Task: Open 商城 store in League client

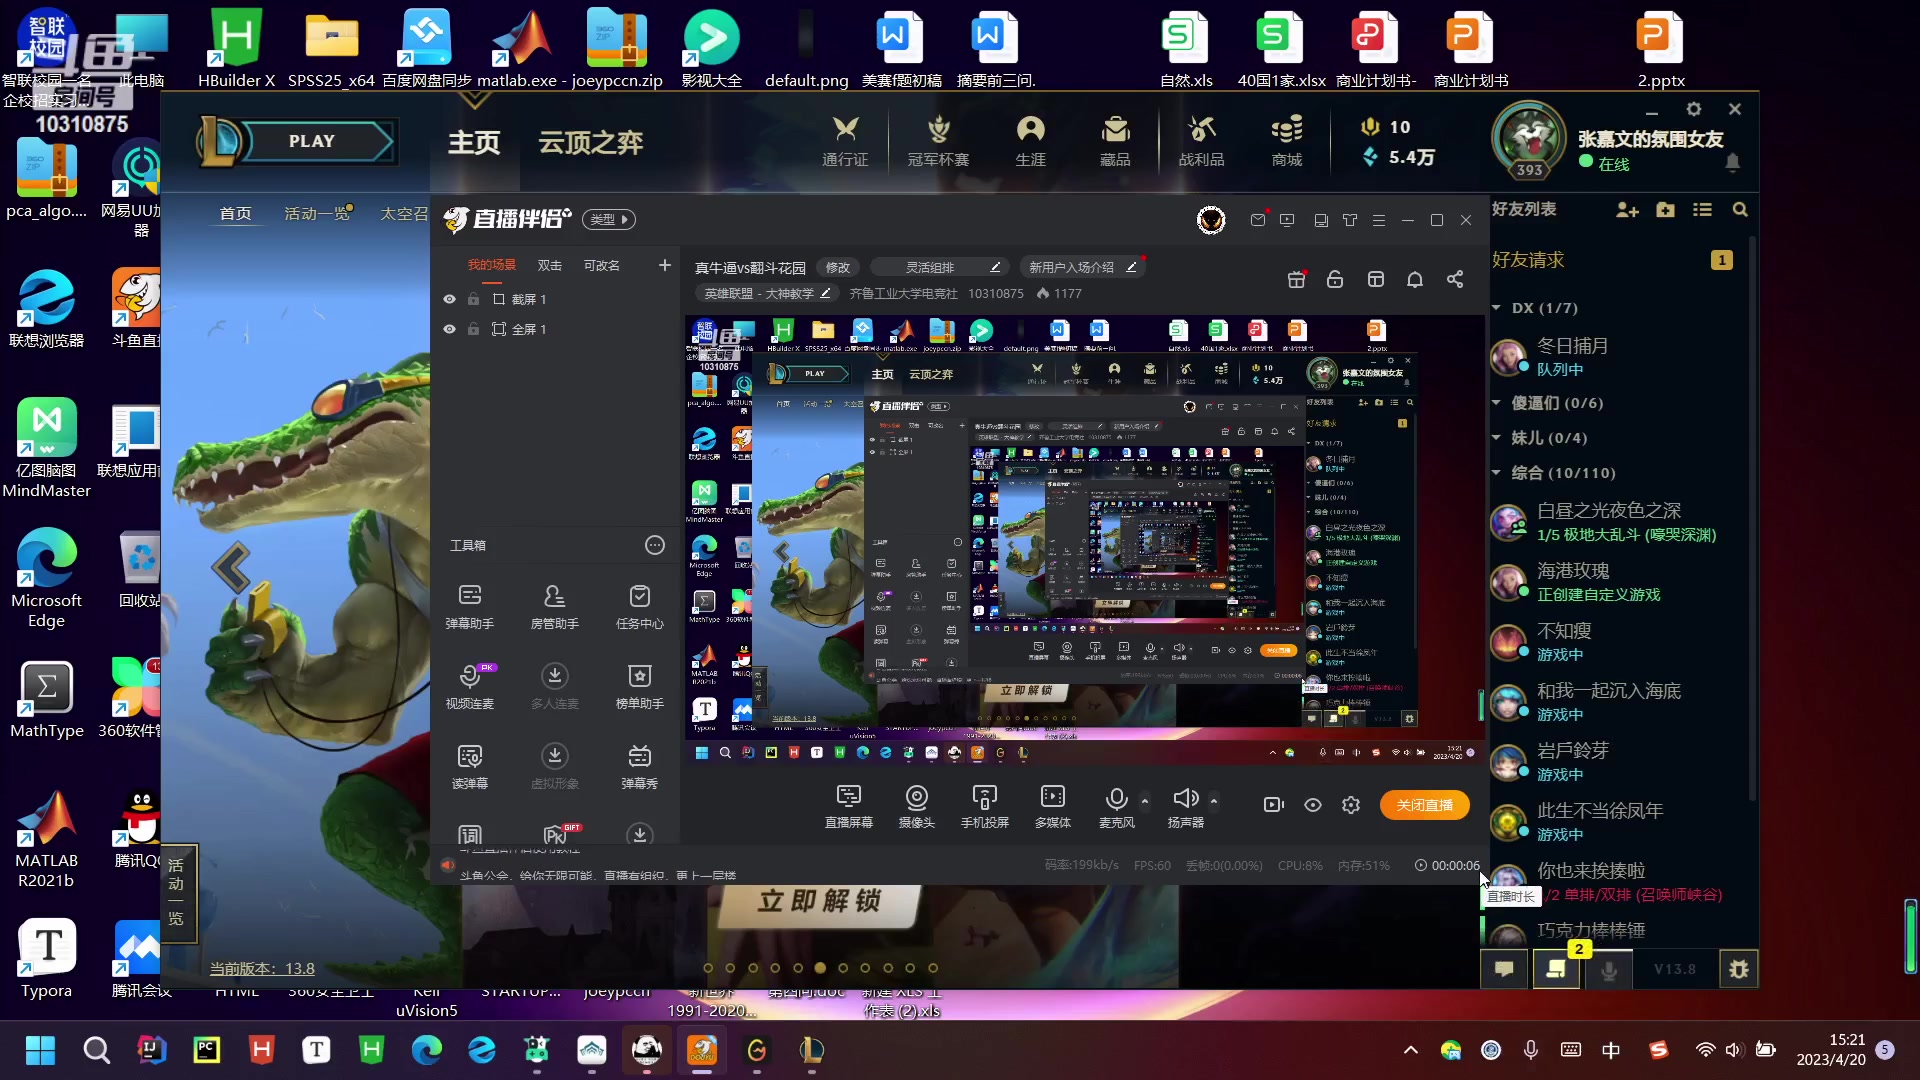Action: (1287, 141)
